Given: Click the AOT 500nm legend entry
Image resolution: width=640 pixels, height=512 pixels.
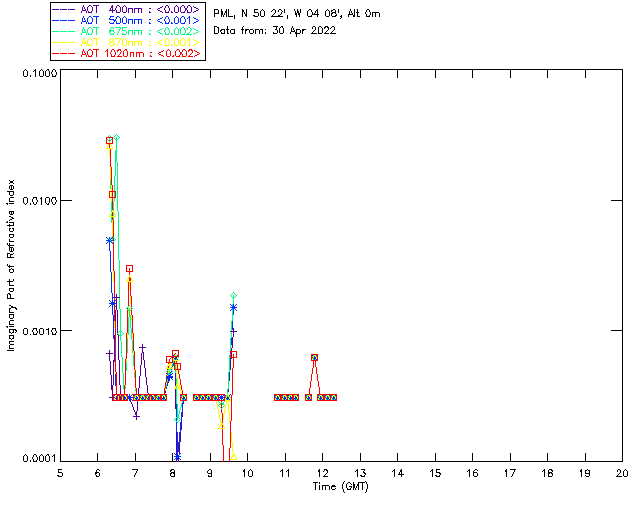Looking at the screenshot, I should 126,20.
